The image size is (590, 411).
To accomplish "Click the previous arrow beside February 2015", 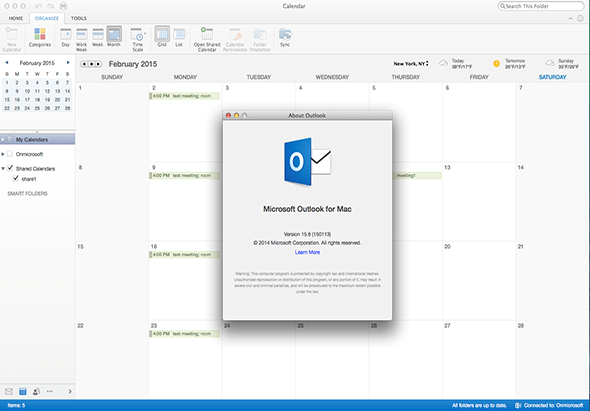I will 84,64.
